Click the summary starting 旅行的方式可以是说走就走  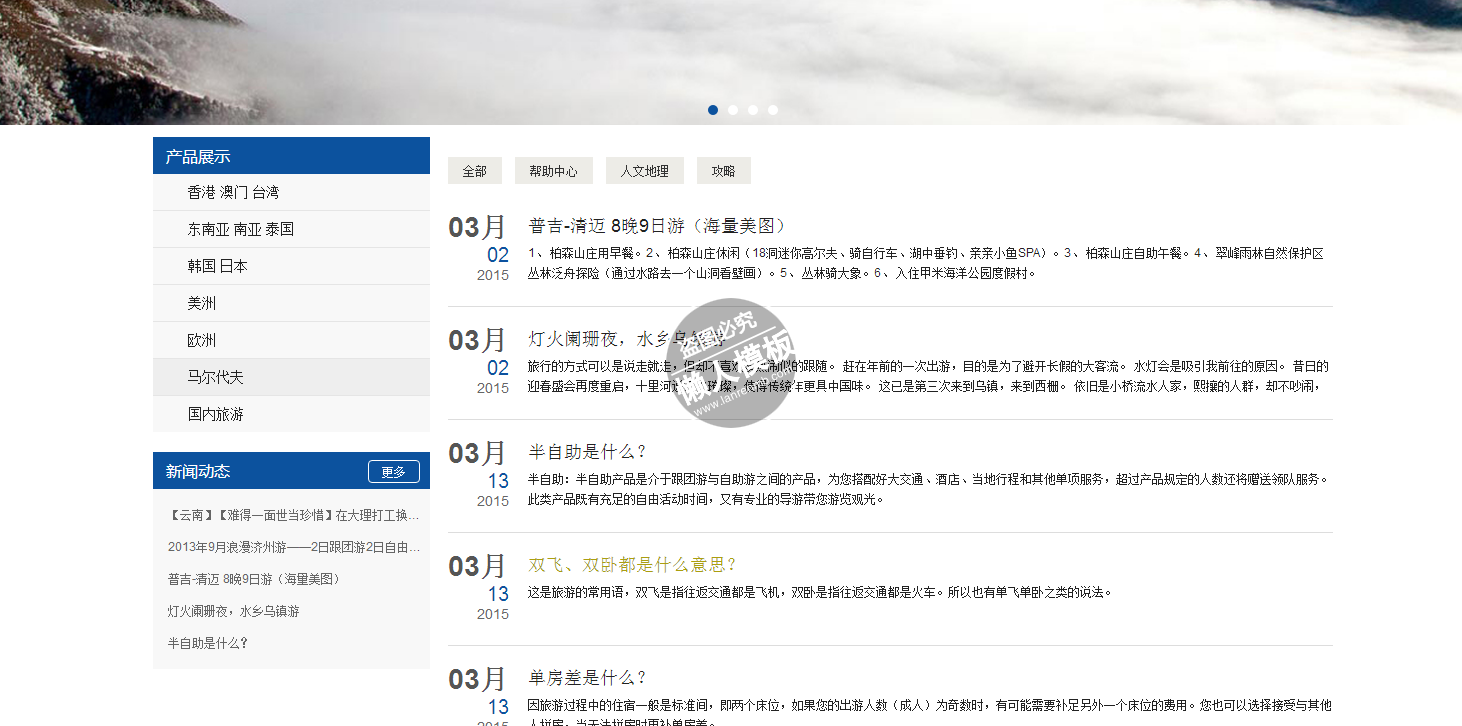pos(929,376)
